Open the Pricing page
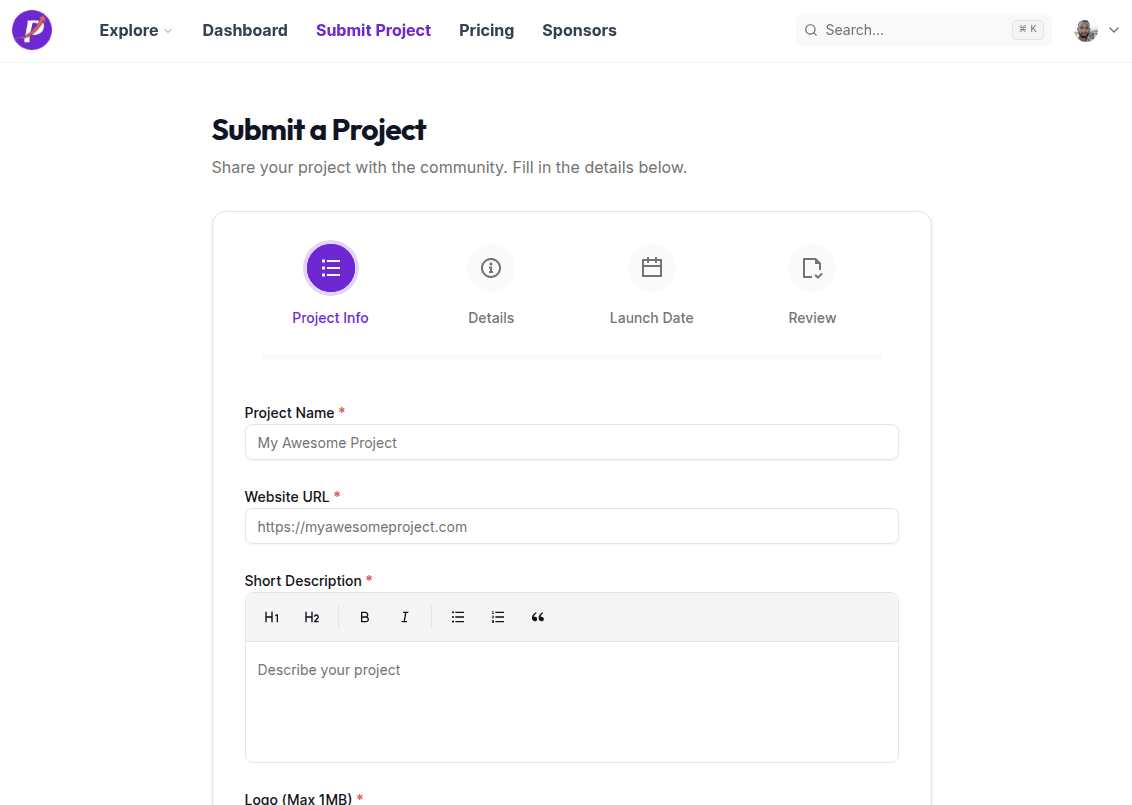 [x=486, y=30]
